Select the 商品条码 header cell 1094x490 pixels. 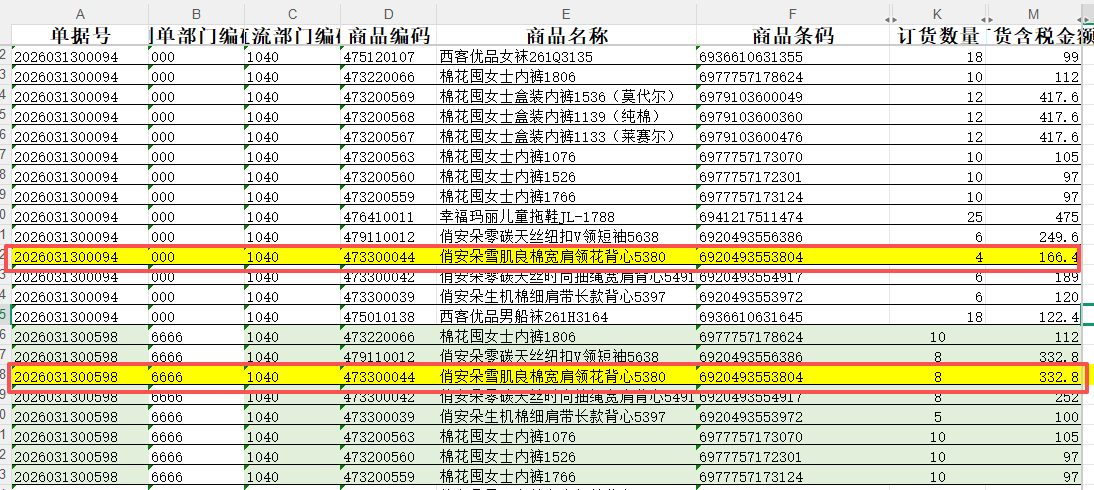tap(793, 36)
